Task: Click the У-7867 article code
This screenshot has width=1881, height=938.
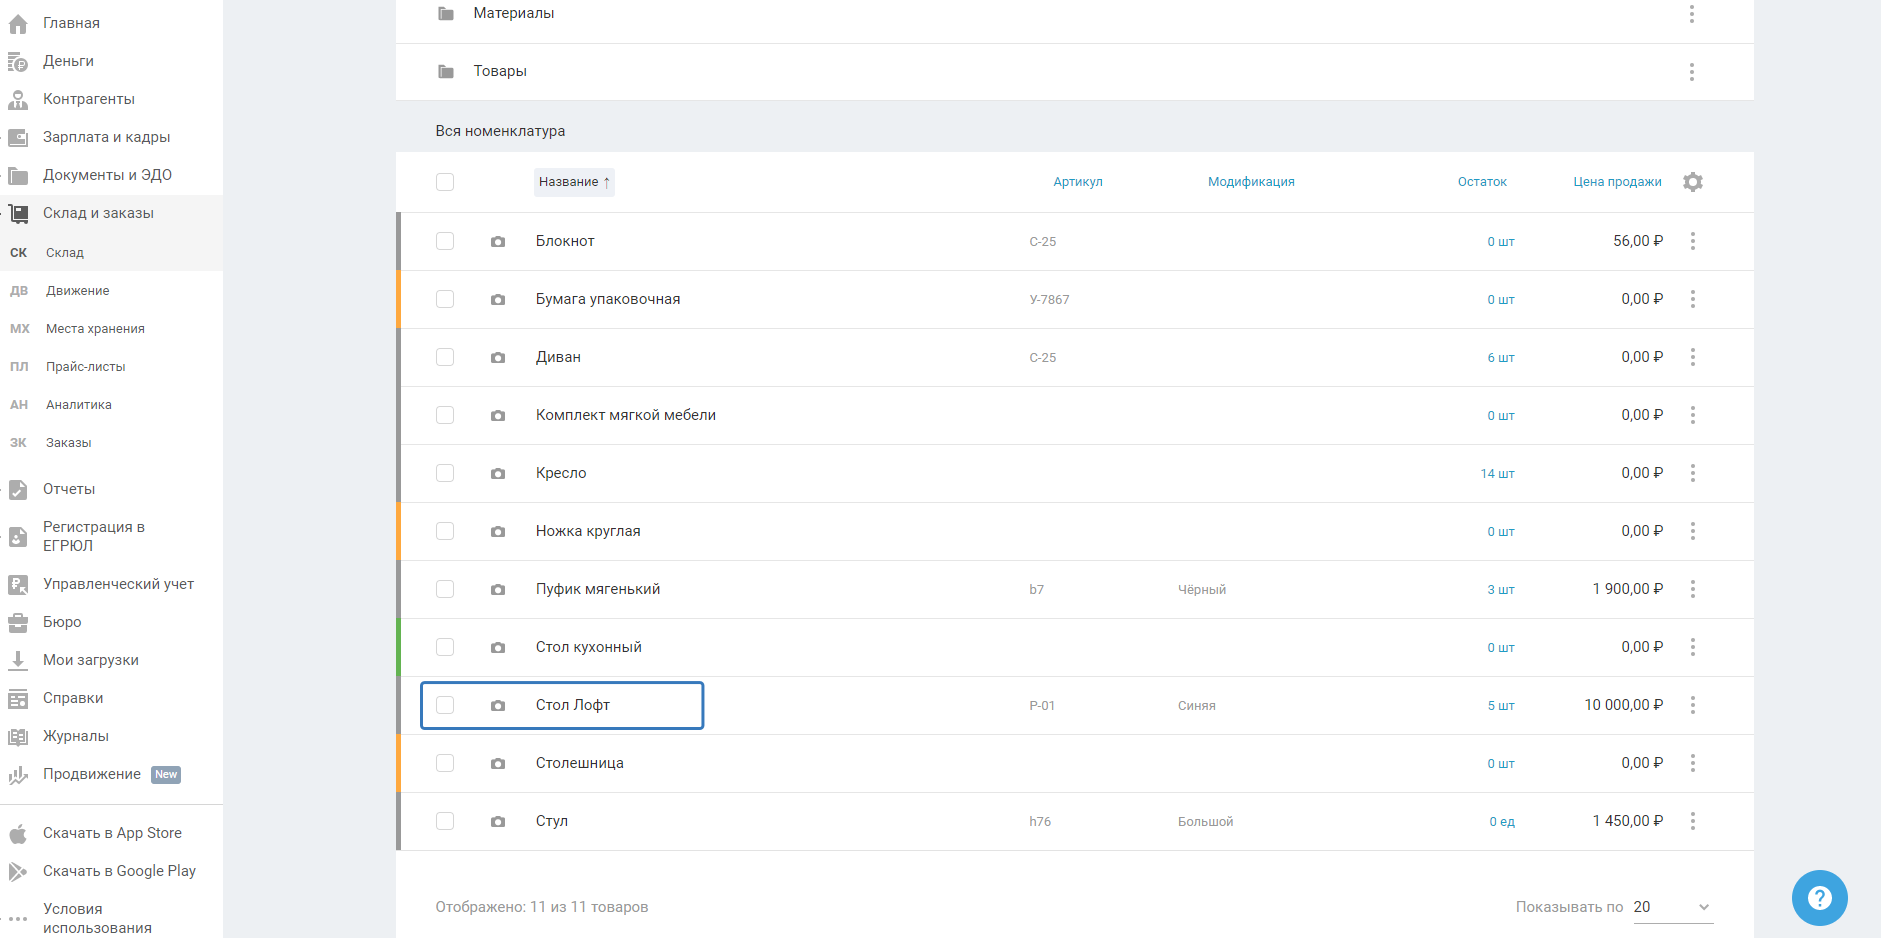Action: 1049,300
